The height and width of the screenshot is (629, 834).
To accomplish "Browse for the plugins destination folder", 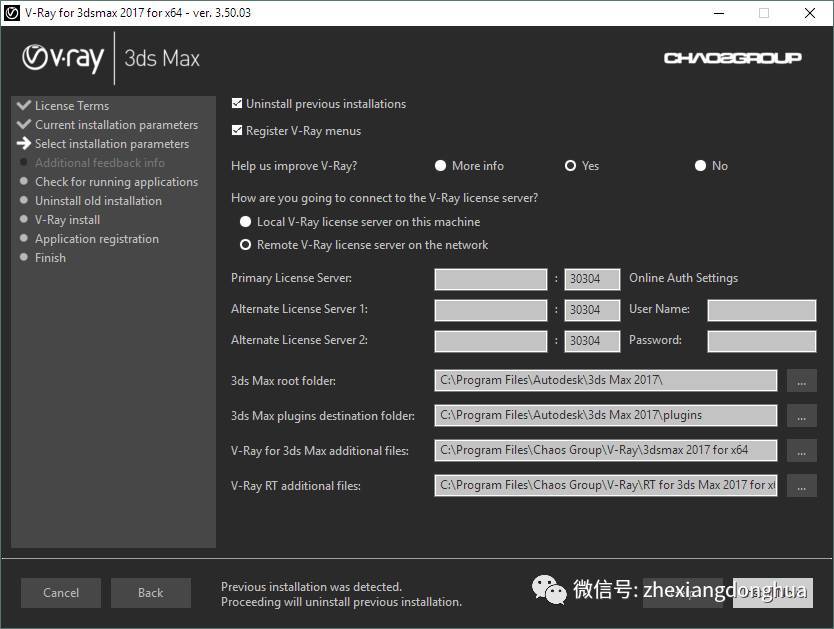I will pyautogui.click(x=802, y=416).
